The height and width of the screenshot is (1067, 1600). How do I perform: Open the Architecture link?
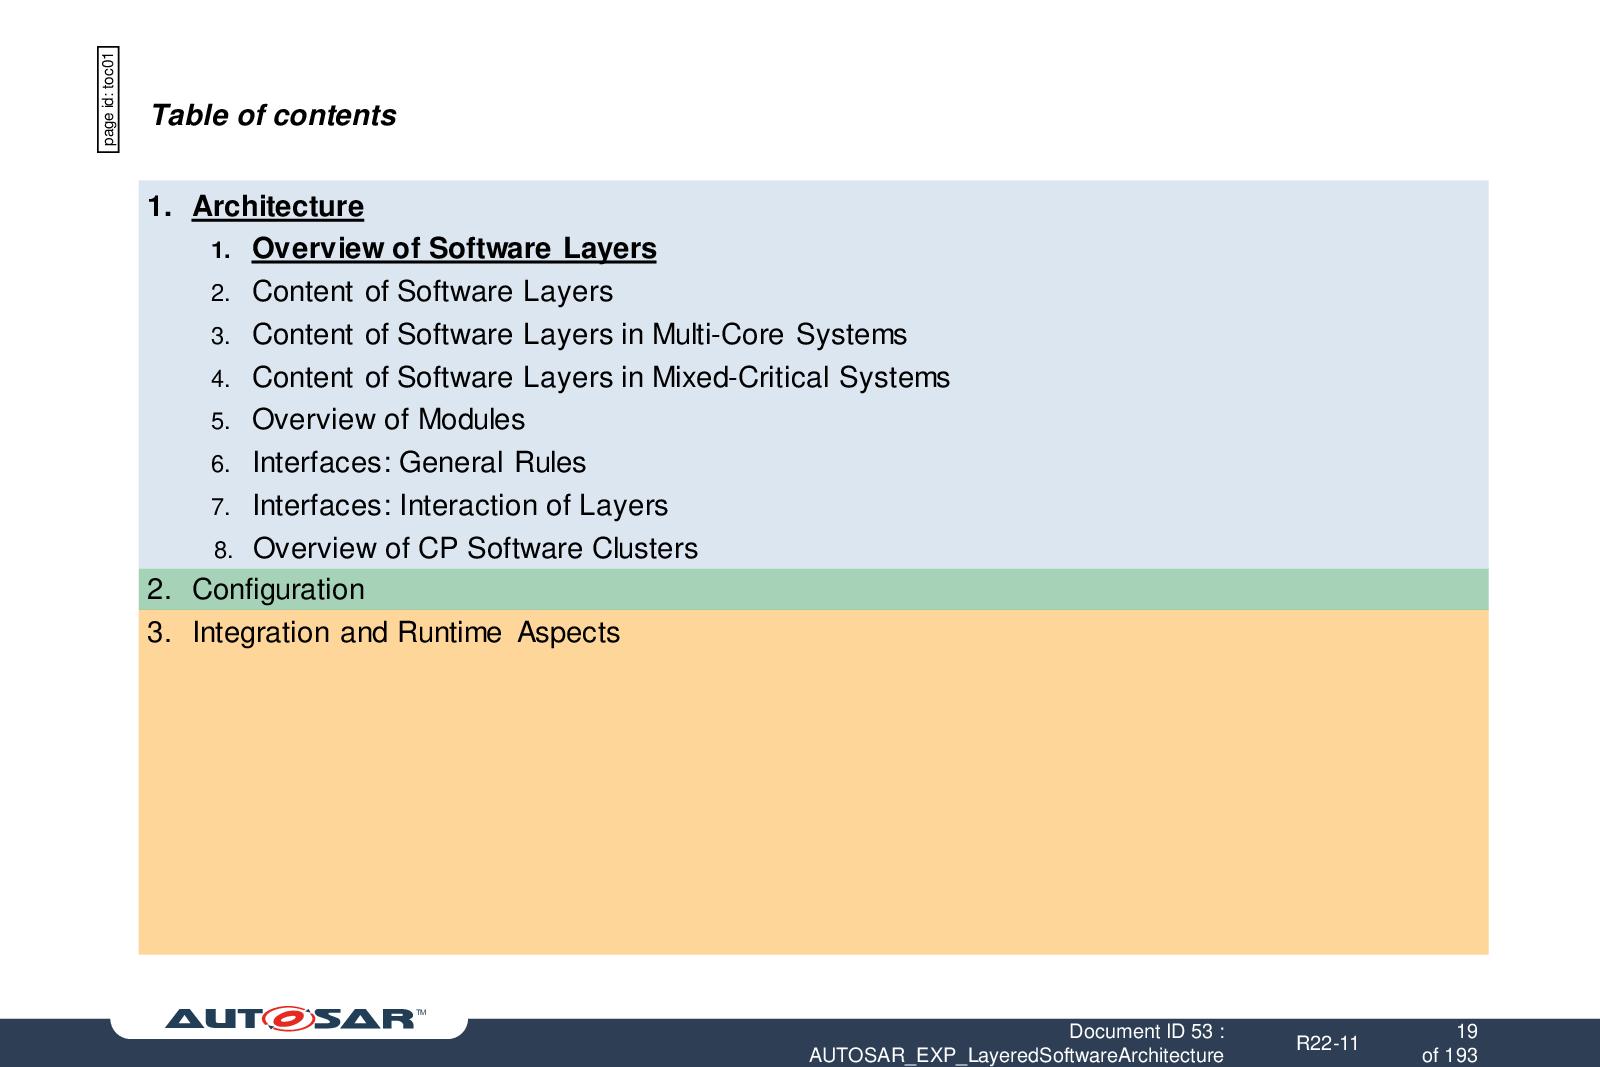278,206
